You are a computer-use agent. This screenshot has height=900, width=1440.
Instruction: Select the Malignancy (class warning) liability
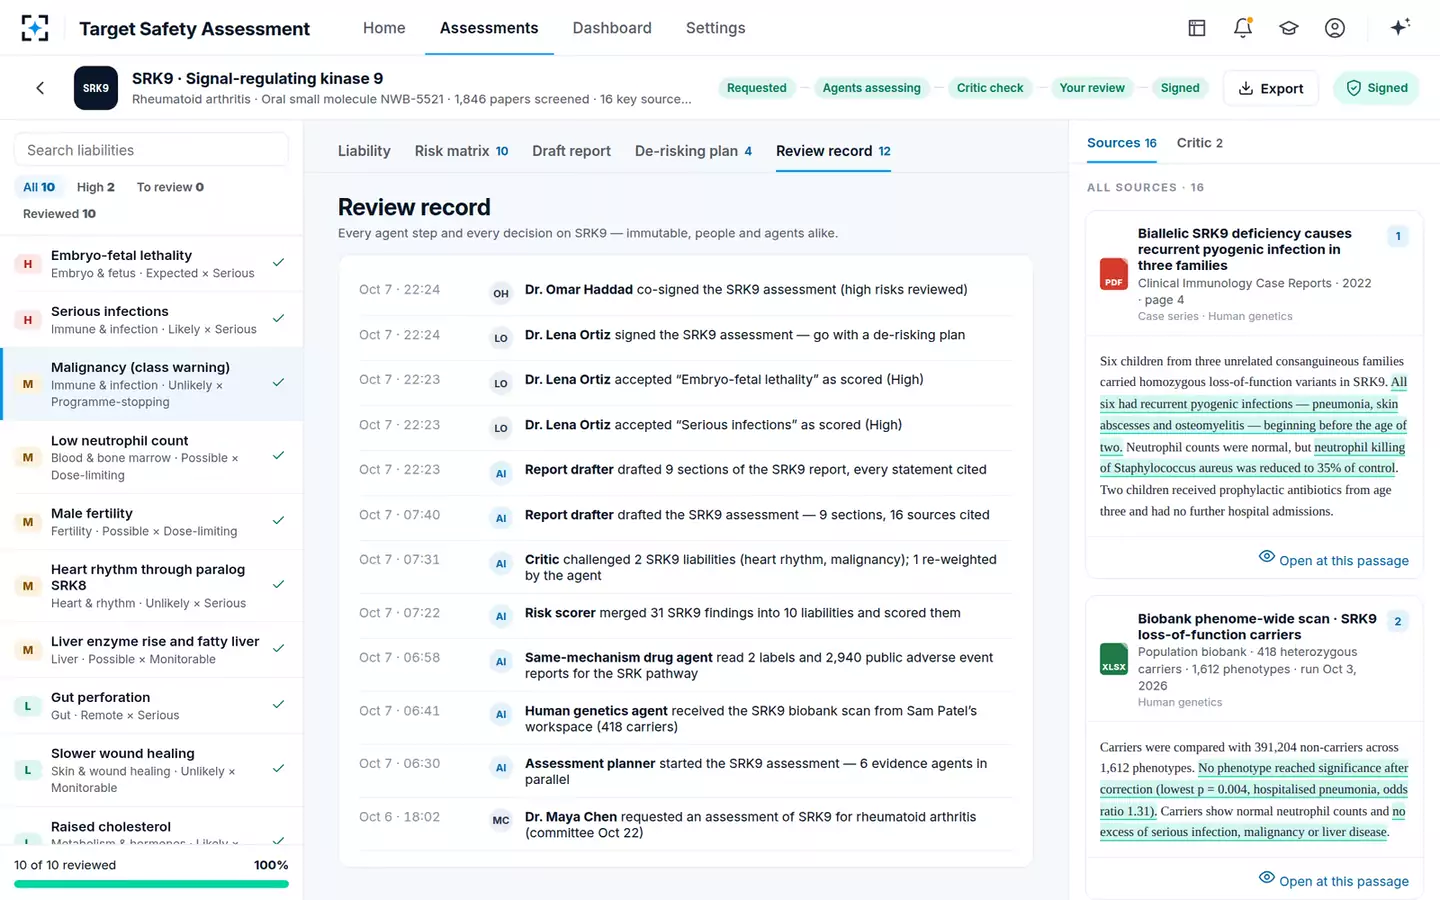pos(152,384)
